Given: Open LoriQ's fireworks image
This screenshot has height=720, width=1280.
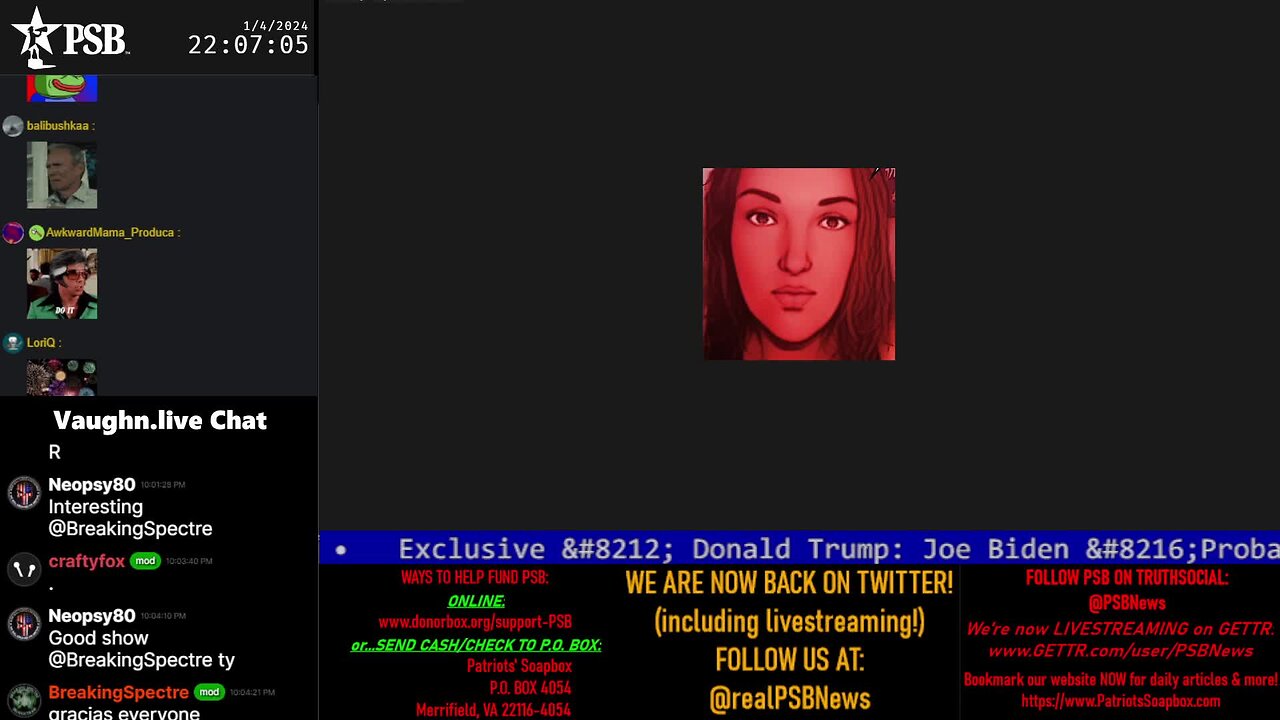Looking at the screenshot, I should (x=62, y=377).
